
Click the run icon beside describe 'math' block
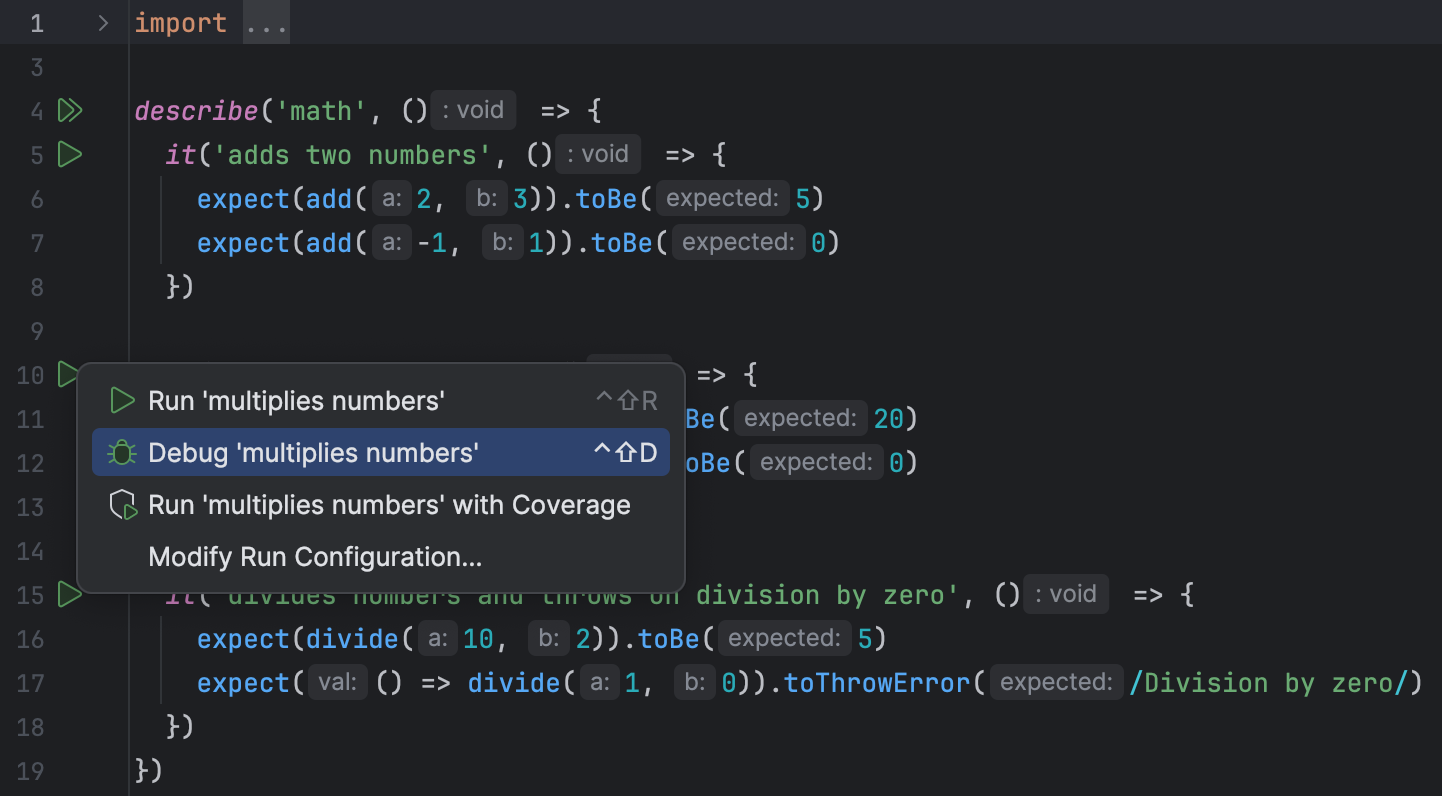pyautogui.click(x=70, y=110)
